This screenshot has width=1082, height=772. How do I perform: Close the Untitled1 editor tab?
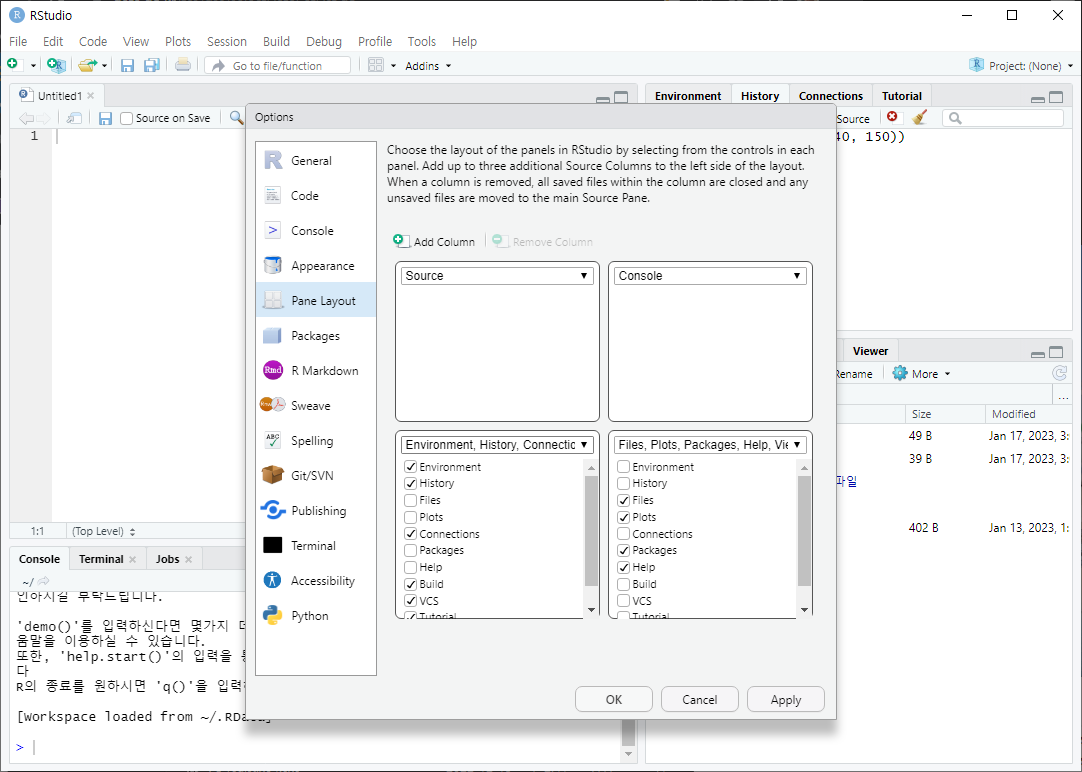(x=90, y=96)
